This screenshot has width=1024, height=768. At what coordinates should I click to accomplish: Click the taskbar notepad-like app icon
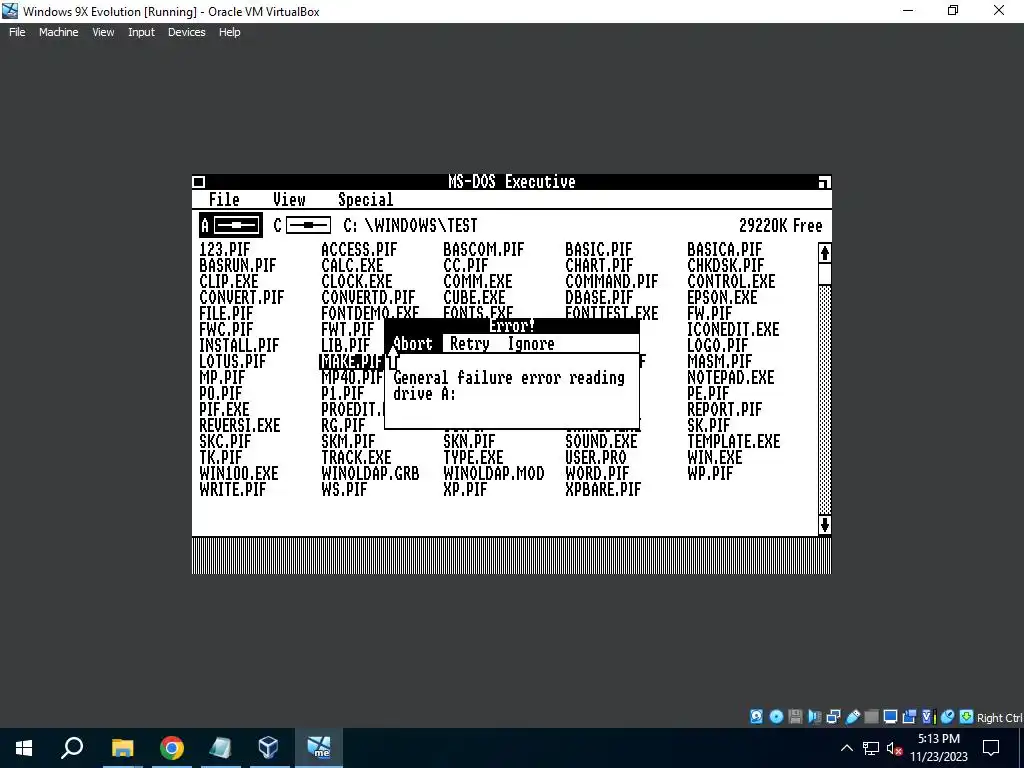[220, 748]
